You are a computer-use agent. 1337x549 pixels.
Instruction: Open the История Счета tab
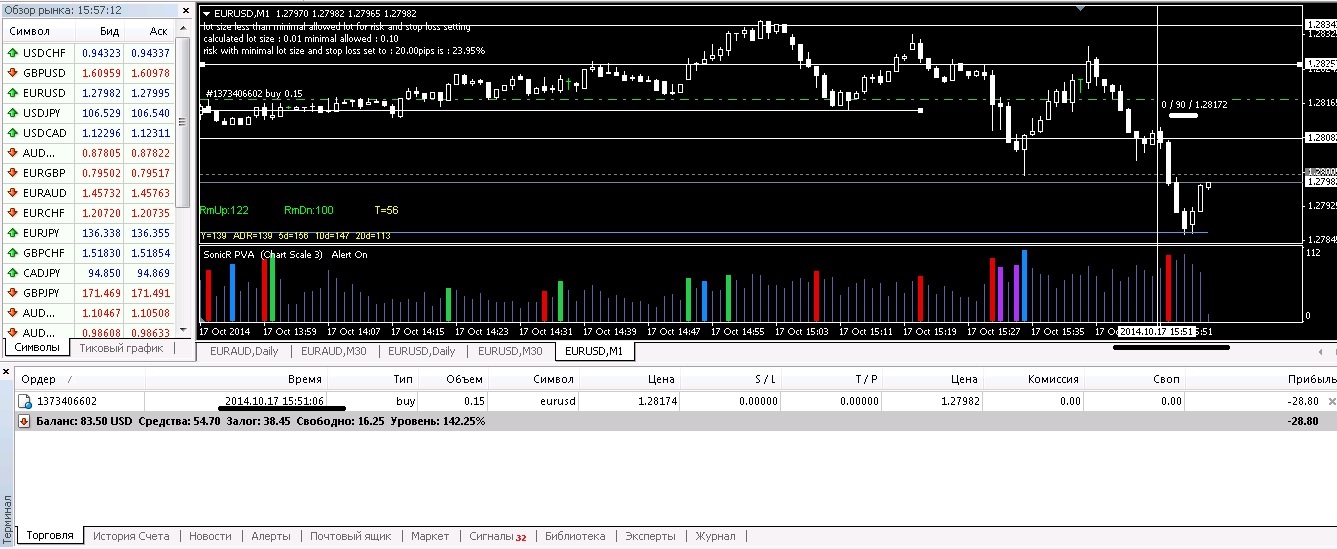click(x=131, y=536)
